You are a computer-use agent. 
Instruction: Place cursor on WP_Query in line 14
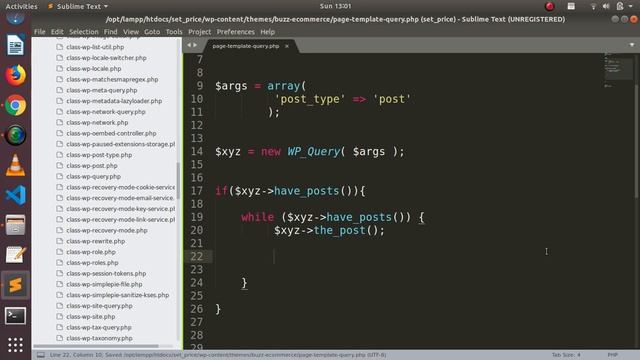314,151
